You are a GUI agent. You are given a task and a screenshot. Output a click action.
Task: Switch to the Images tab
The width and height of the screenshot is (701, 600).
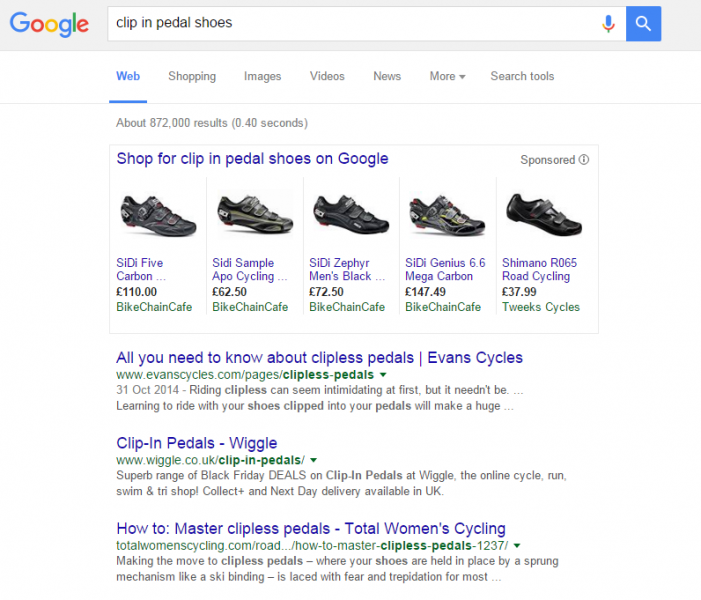[x=262, y=76]
